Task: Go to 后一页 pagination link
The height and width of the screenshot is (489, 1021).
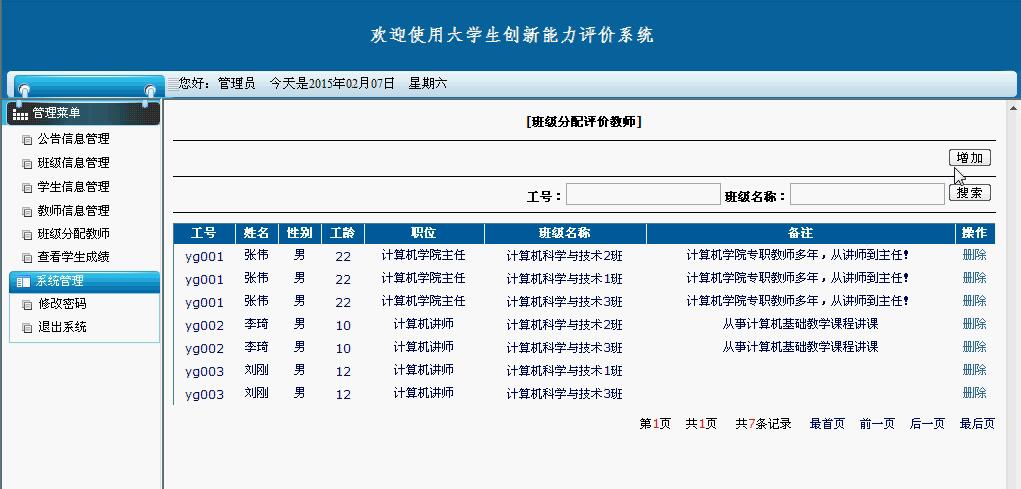Action: [927, 424]
